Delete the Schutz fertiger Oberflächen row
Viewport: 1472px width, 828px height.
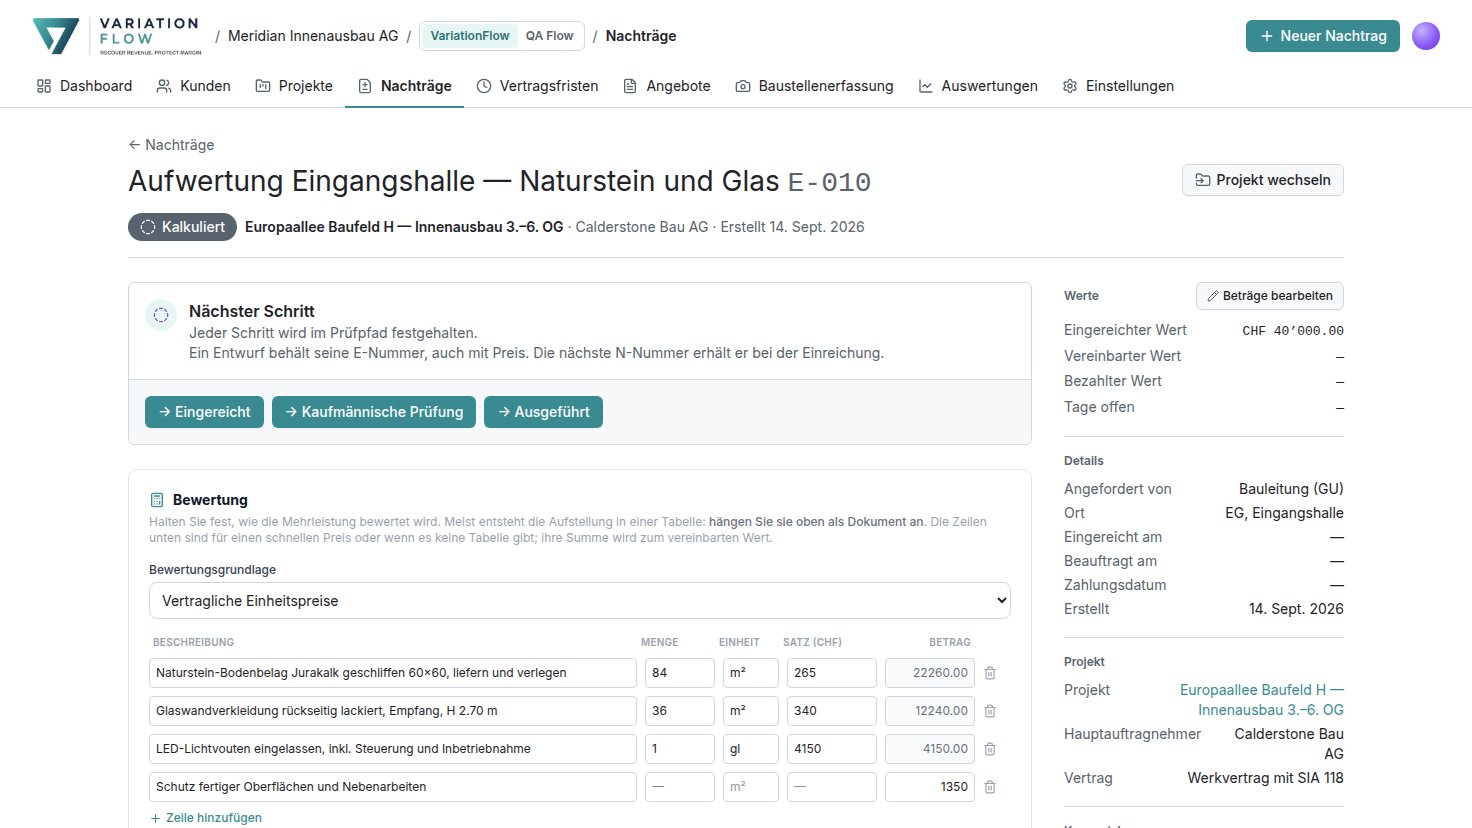pos(990,787)
